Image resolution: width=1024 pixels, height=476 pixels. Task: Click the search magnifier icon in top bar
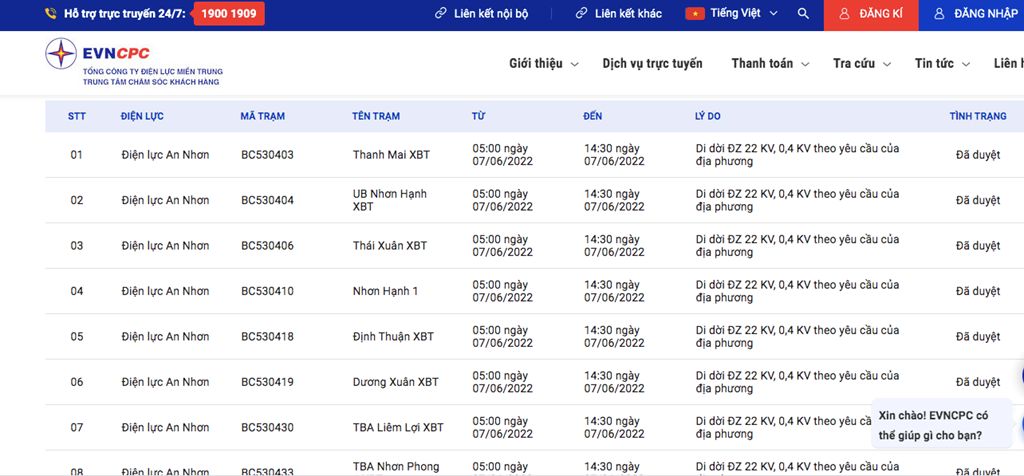(803, 14)
